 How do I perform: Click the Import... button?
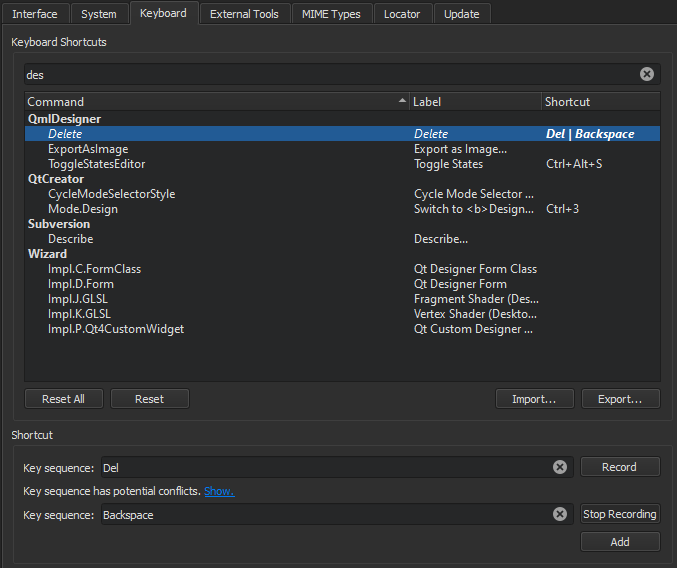[x=534, y=399]
